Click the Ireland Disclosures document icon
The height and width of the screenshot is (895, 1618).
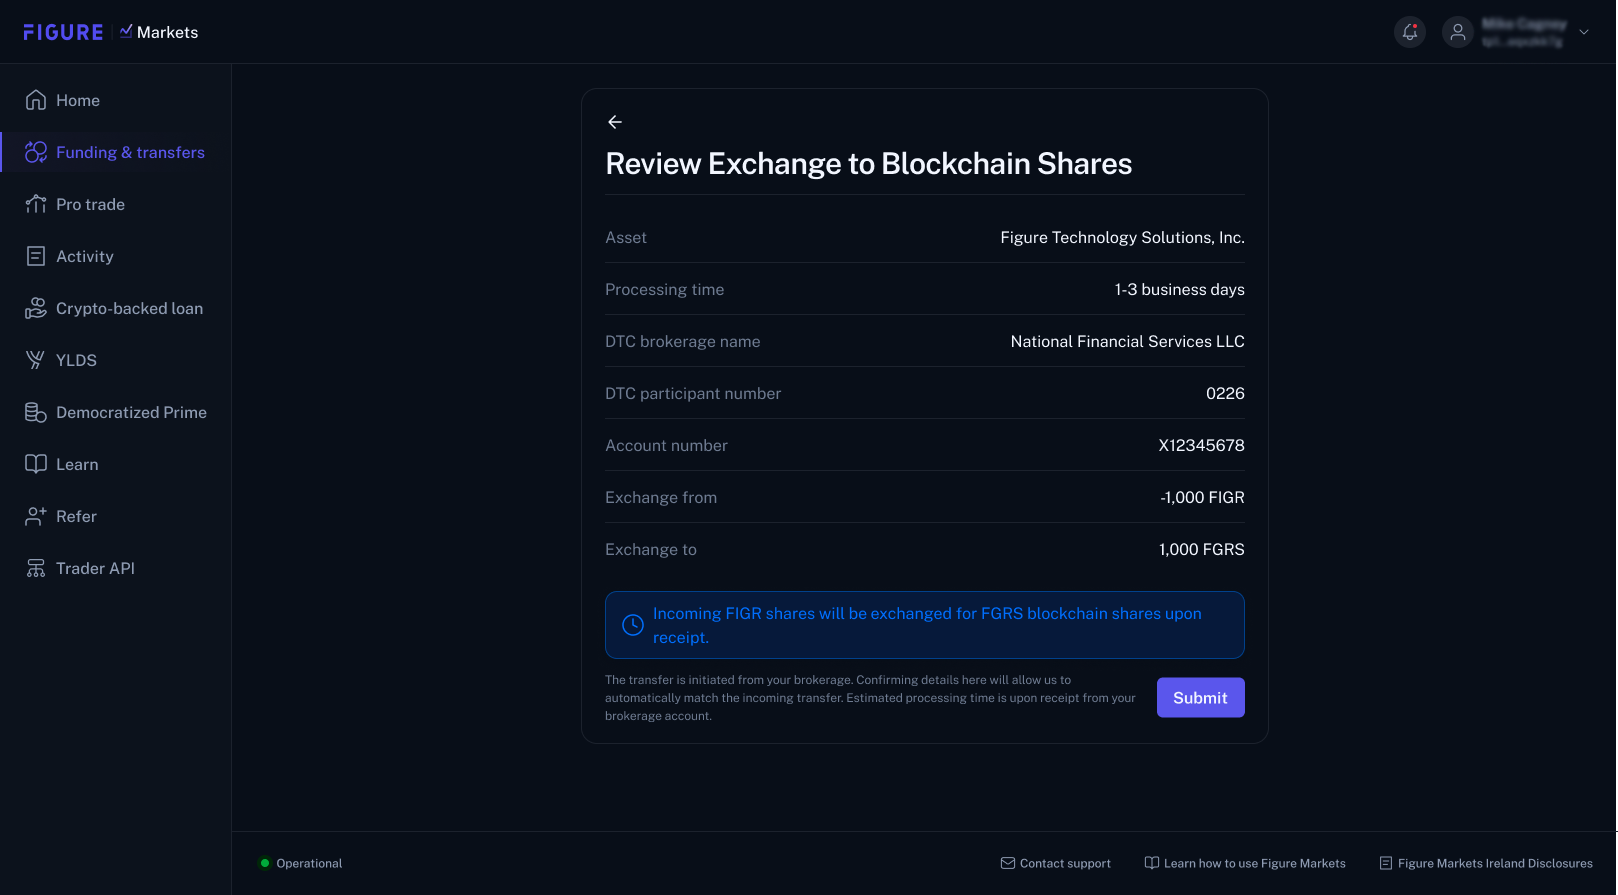click(1386, 863)
